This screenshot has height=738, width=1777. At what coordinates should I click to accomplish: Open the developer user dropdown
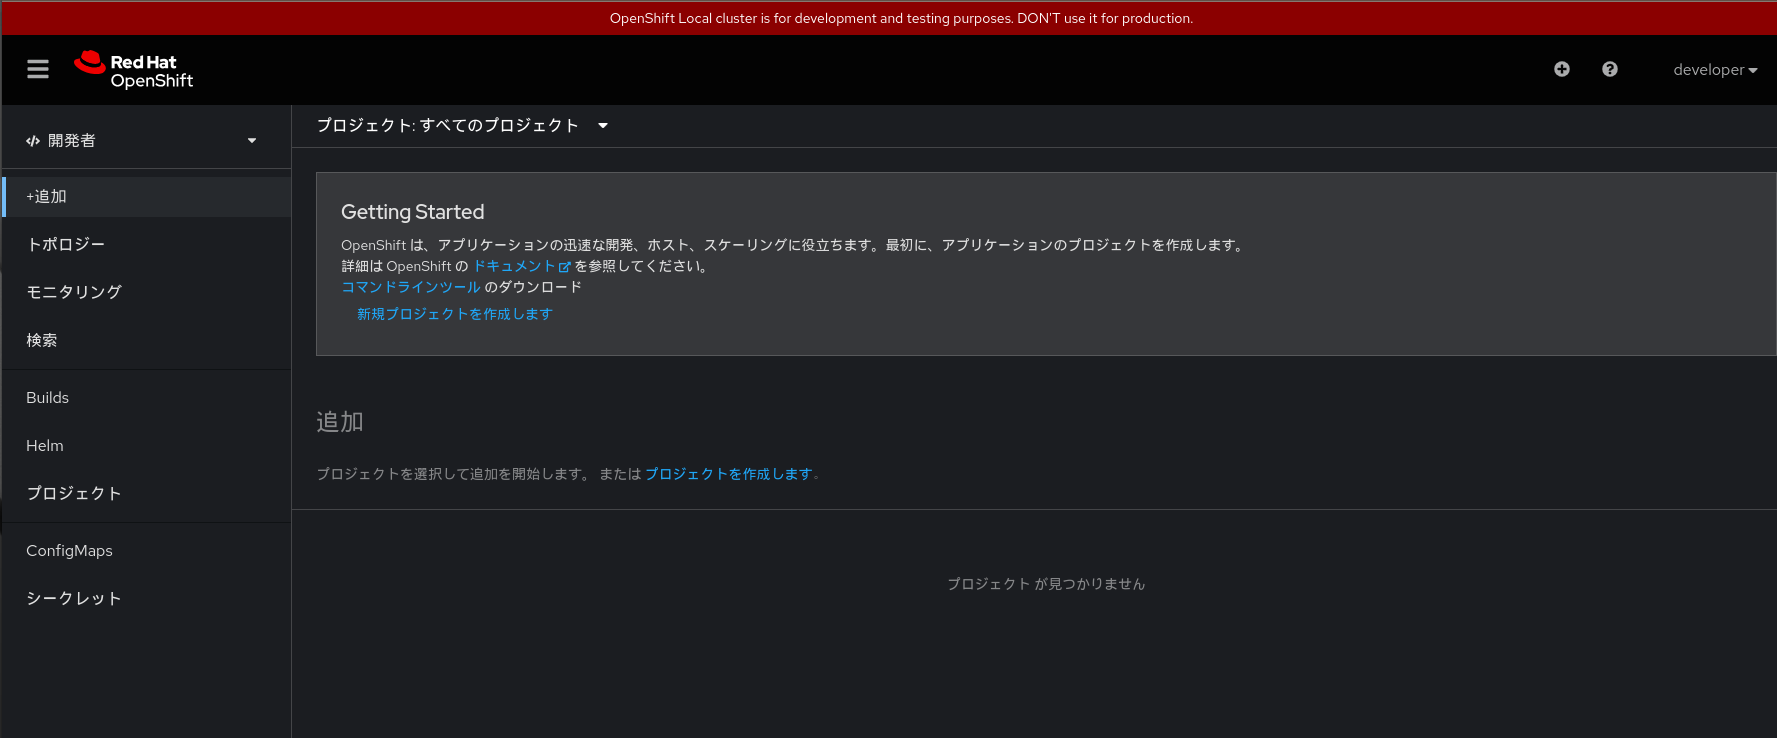1715,70
